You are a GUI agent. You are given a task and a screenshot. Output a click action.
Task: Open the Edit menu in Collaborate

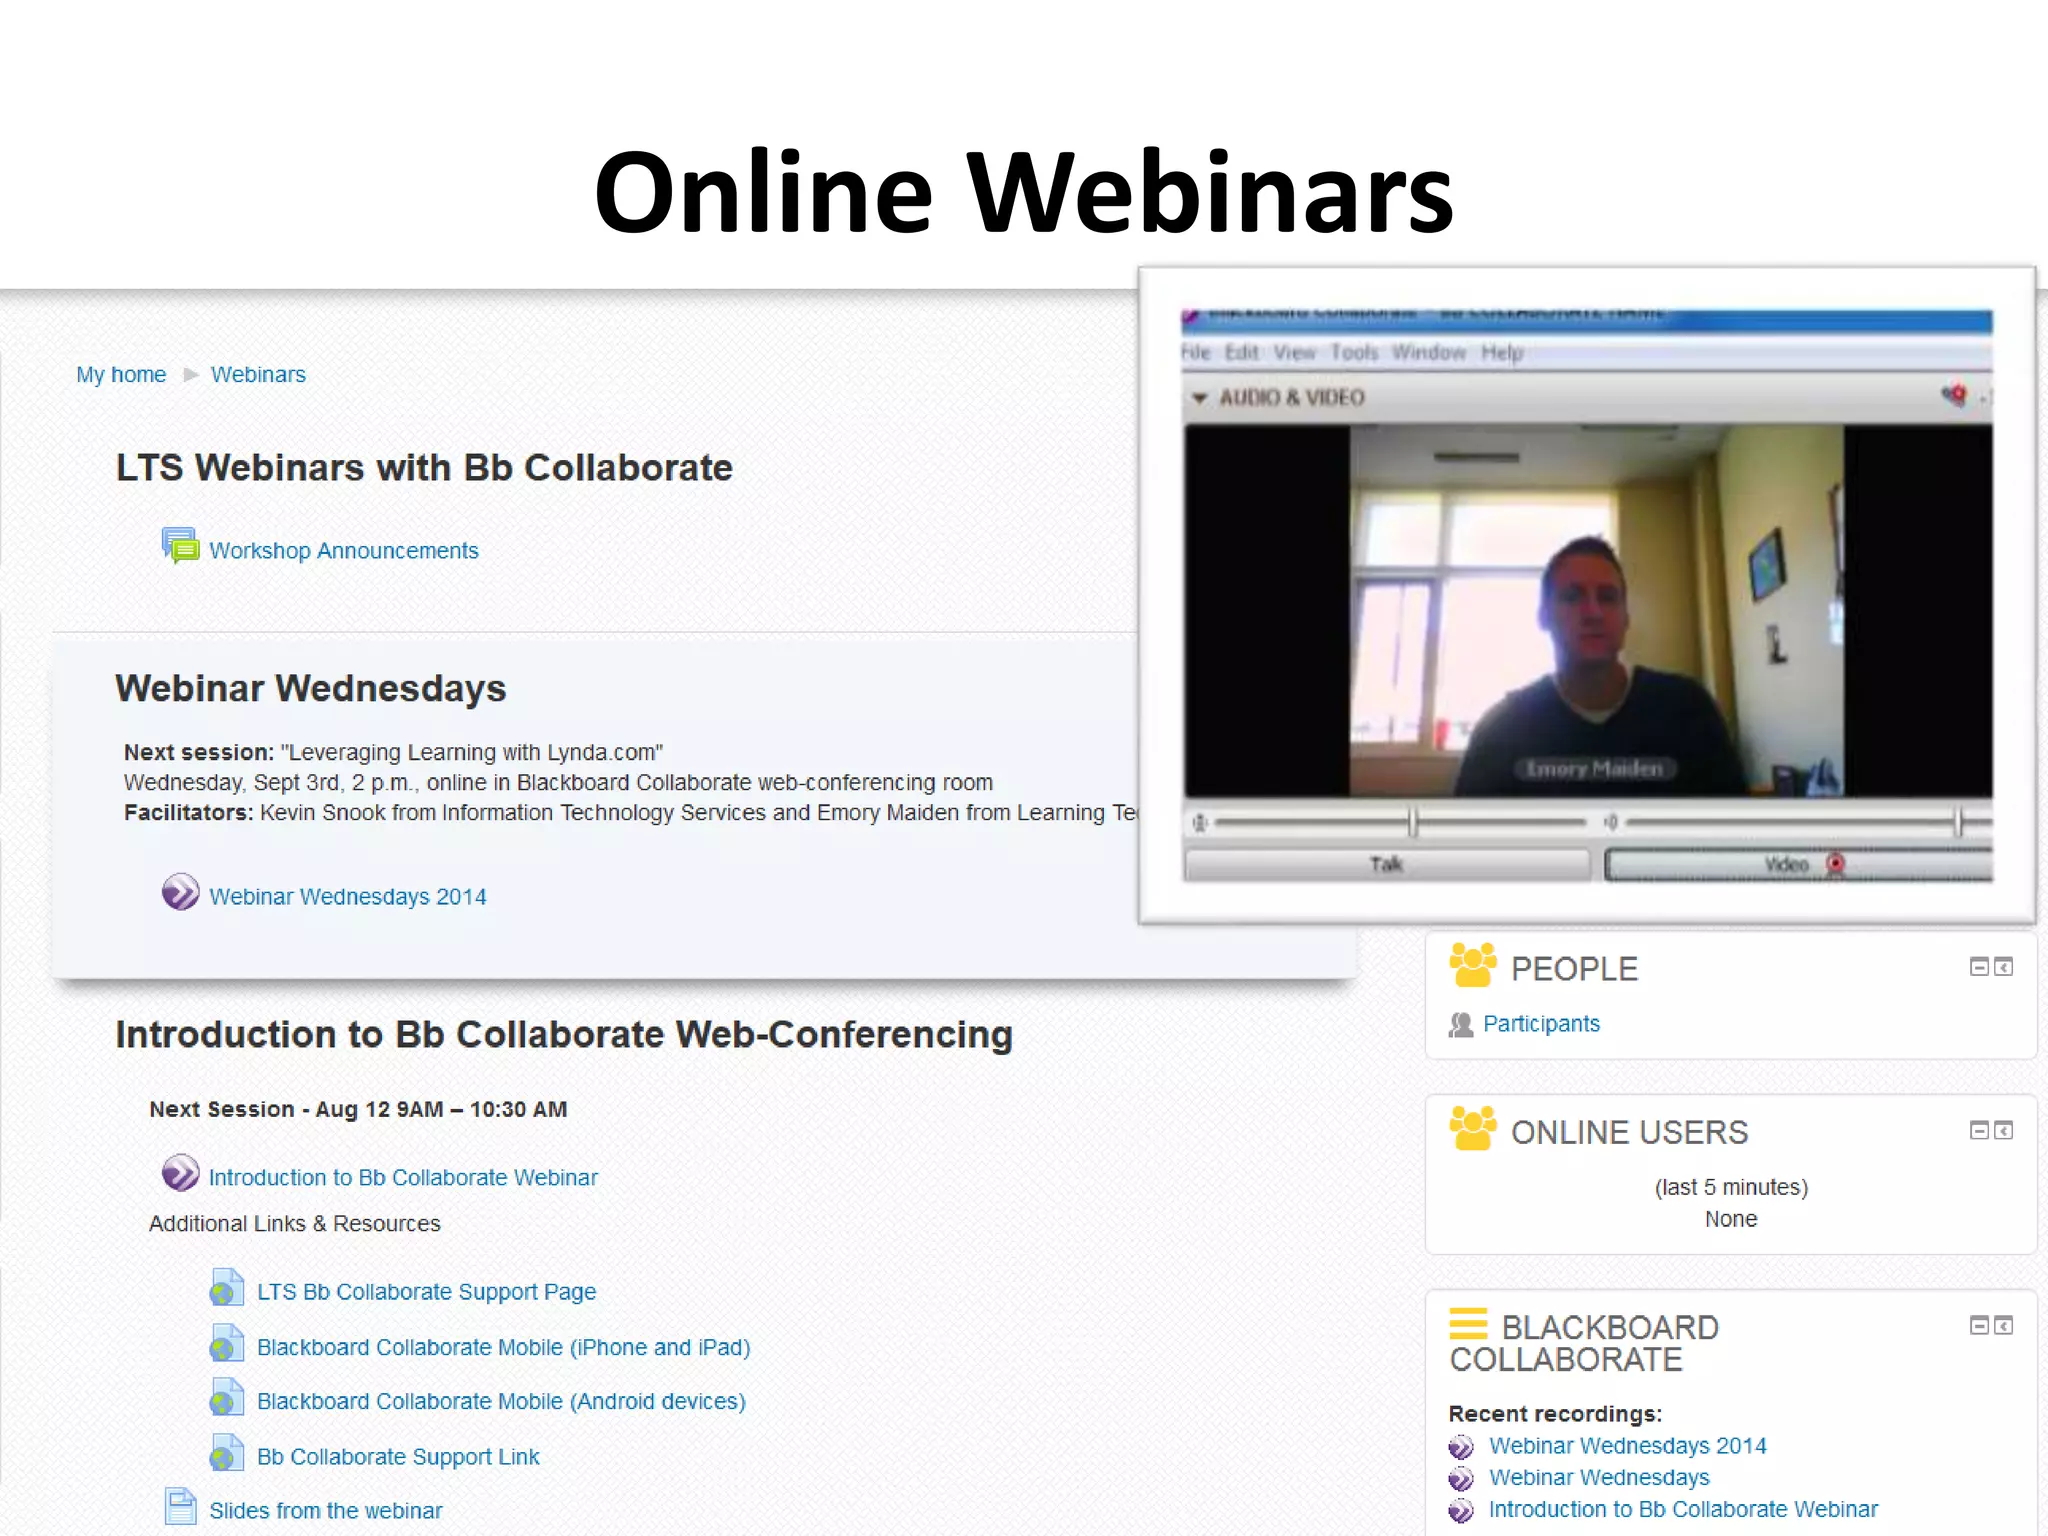[x=1242, y=353]
